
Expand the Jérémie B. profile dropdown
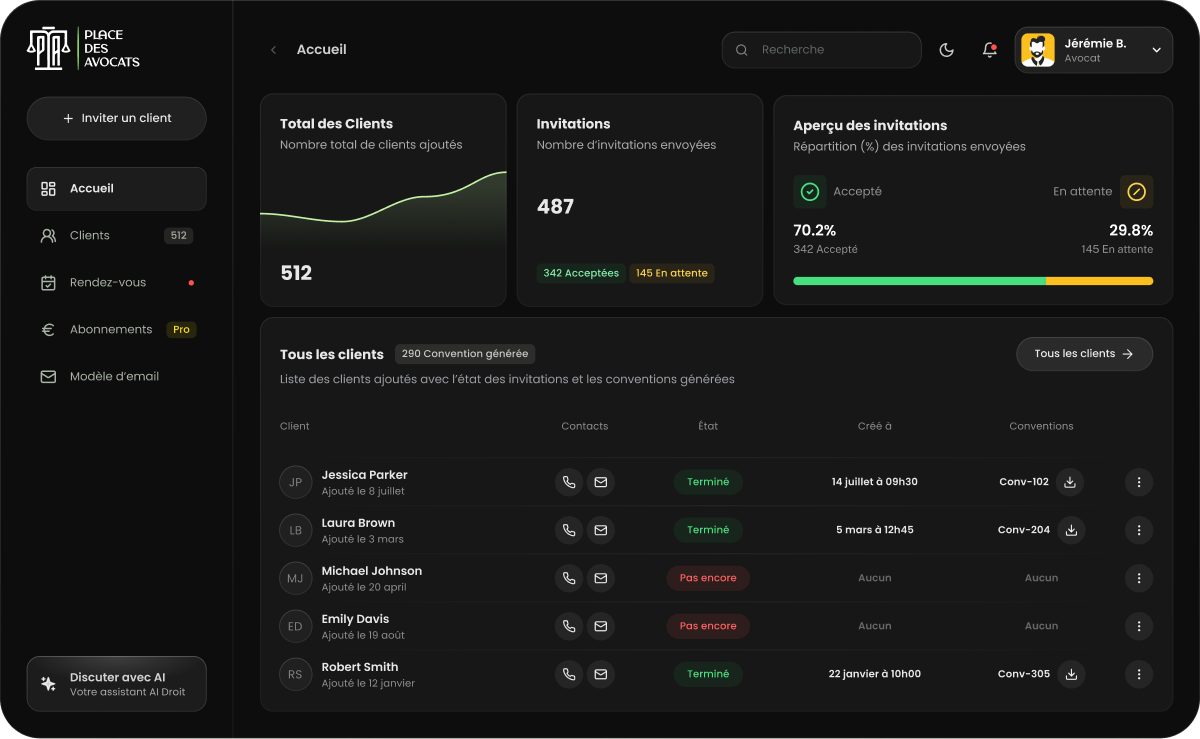1156,50
